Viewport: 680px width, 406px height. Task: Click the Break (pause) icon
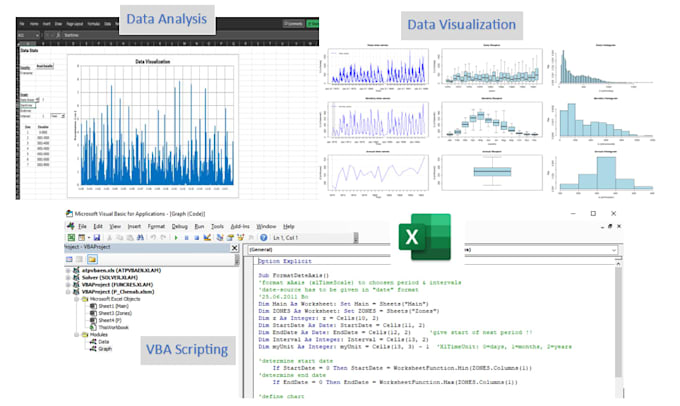(186, 238)
